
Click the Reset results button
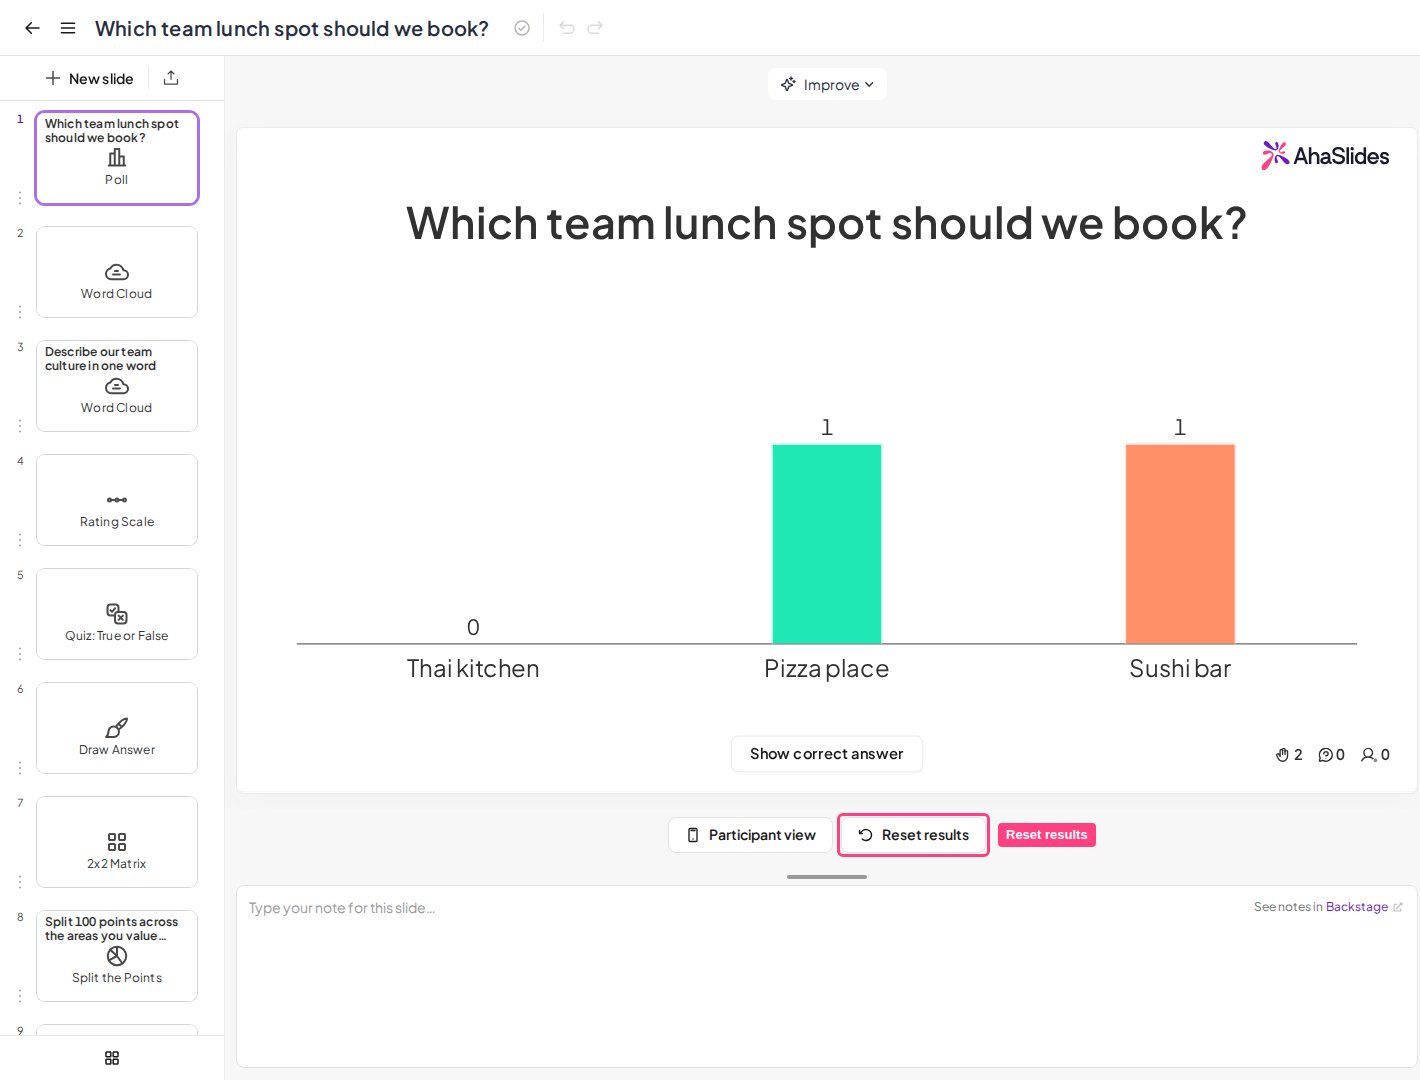pyautogui.click(x=913, y=835)
